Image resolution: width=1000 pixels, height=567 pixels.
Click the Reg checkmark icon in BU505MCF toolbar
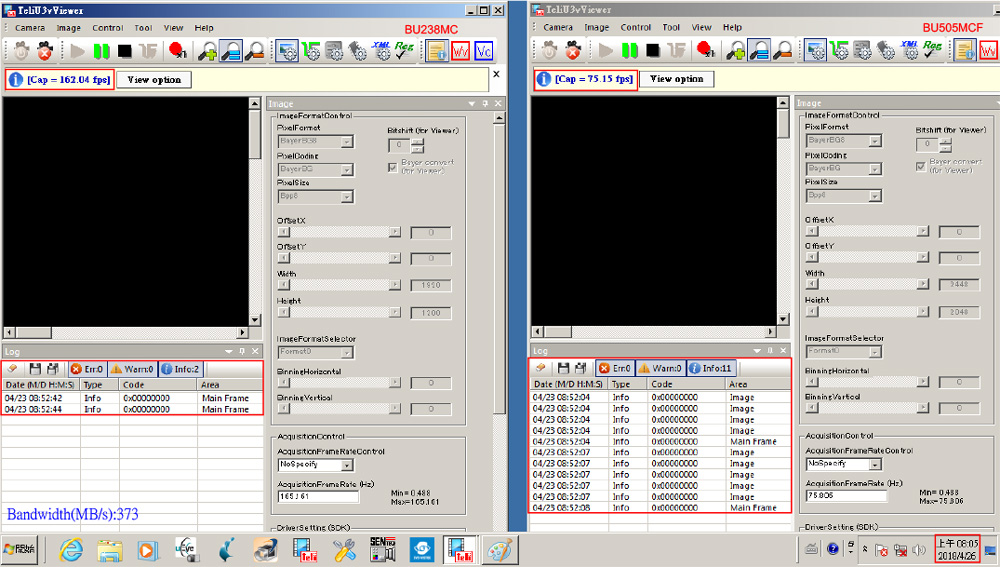tap(932, 50)
